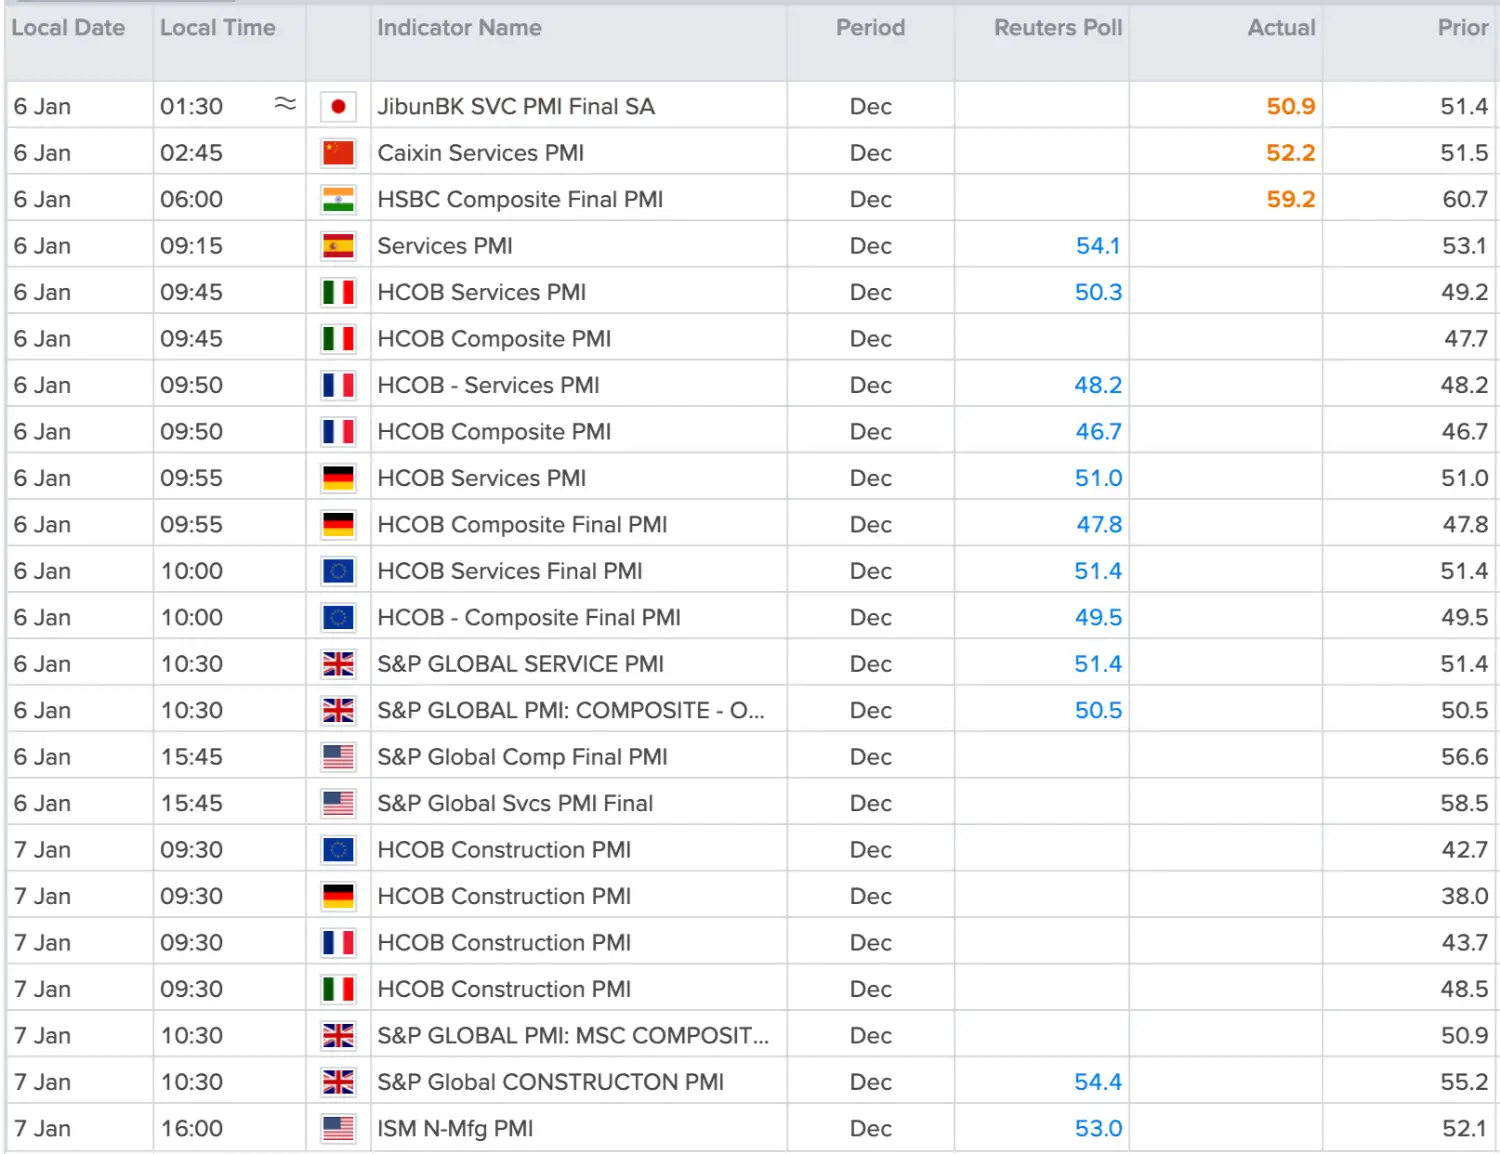The width and height of the screenshot is (1500, 1154).
Task: Click UK flag beside S&P GLOBAL SERVICE PMI
Action: click(x=338, y=664)
